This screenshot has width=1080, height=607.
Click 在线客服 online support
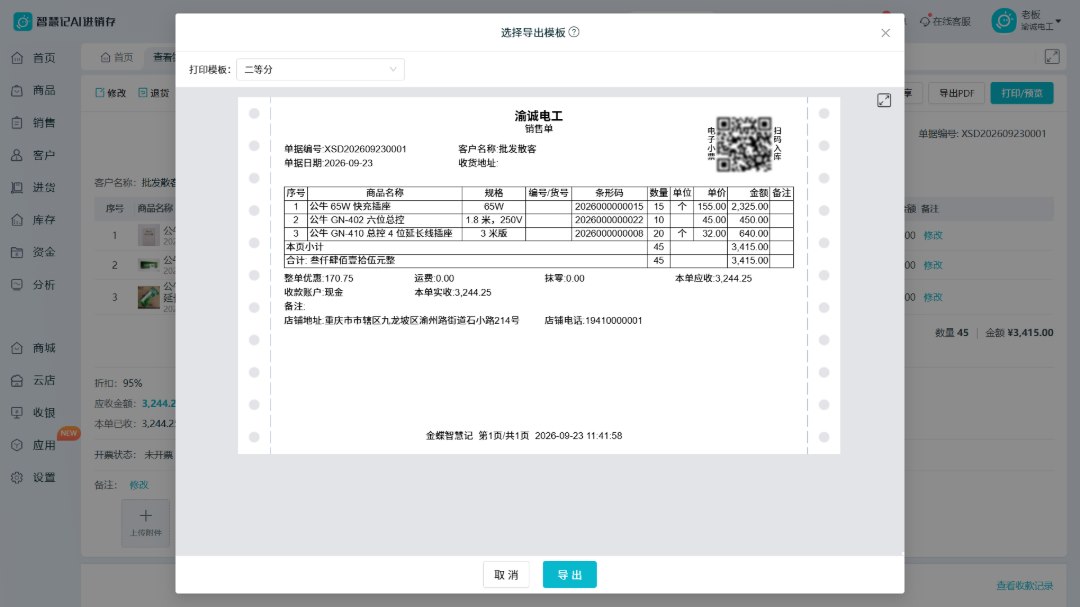point(945,21)
